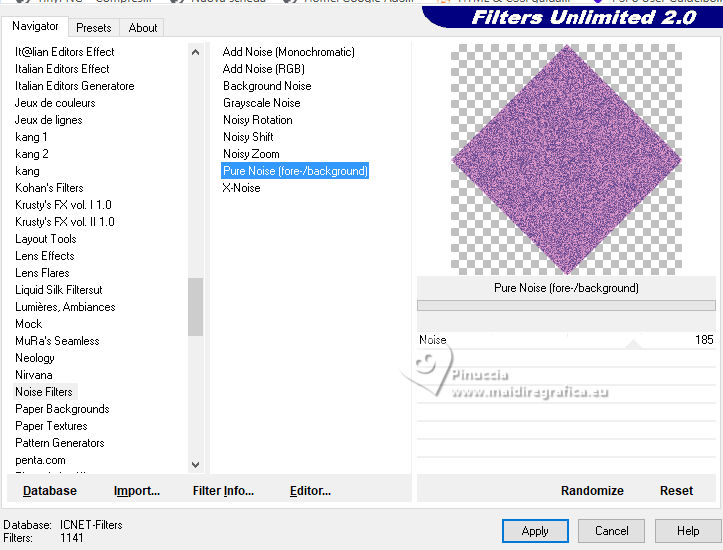Choose Add Noise (RGB) filter
Viewport: 723px width, 550px height.
(264, 69)
